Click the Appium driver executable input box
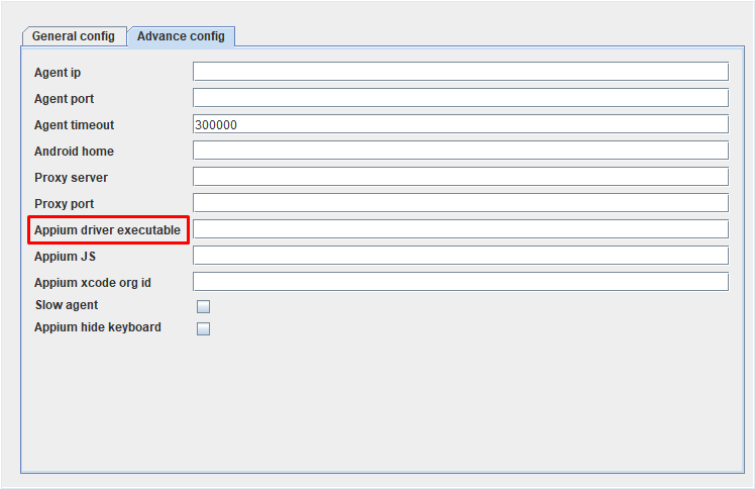The image size is (755, 489). (x=460, y=229)
